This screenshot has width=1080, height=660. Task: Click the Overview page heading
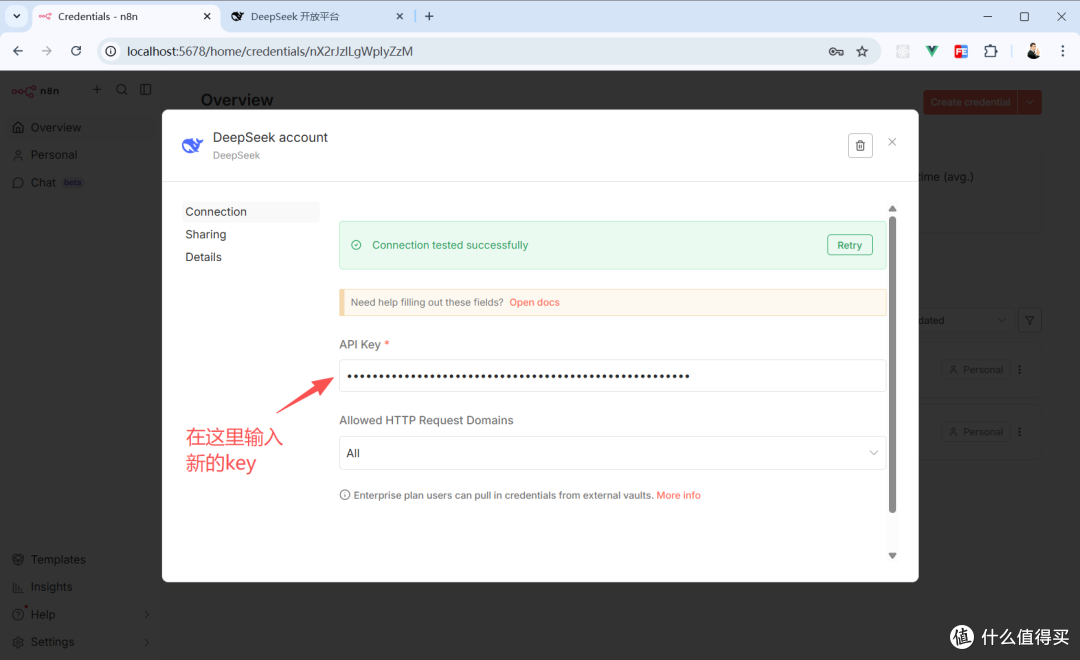coord(237,100)
